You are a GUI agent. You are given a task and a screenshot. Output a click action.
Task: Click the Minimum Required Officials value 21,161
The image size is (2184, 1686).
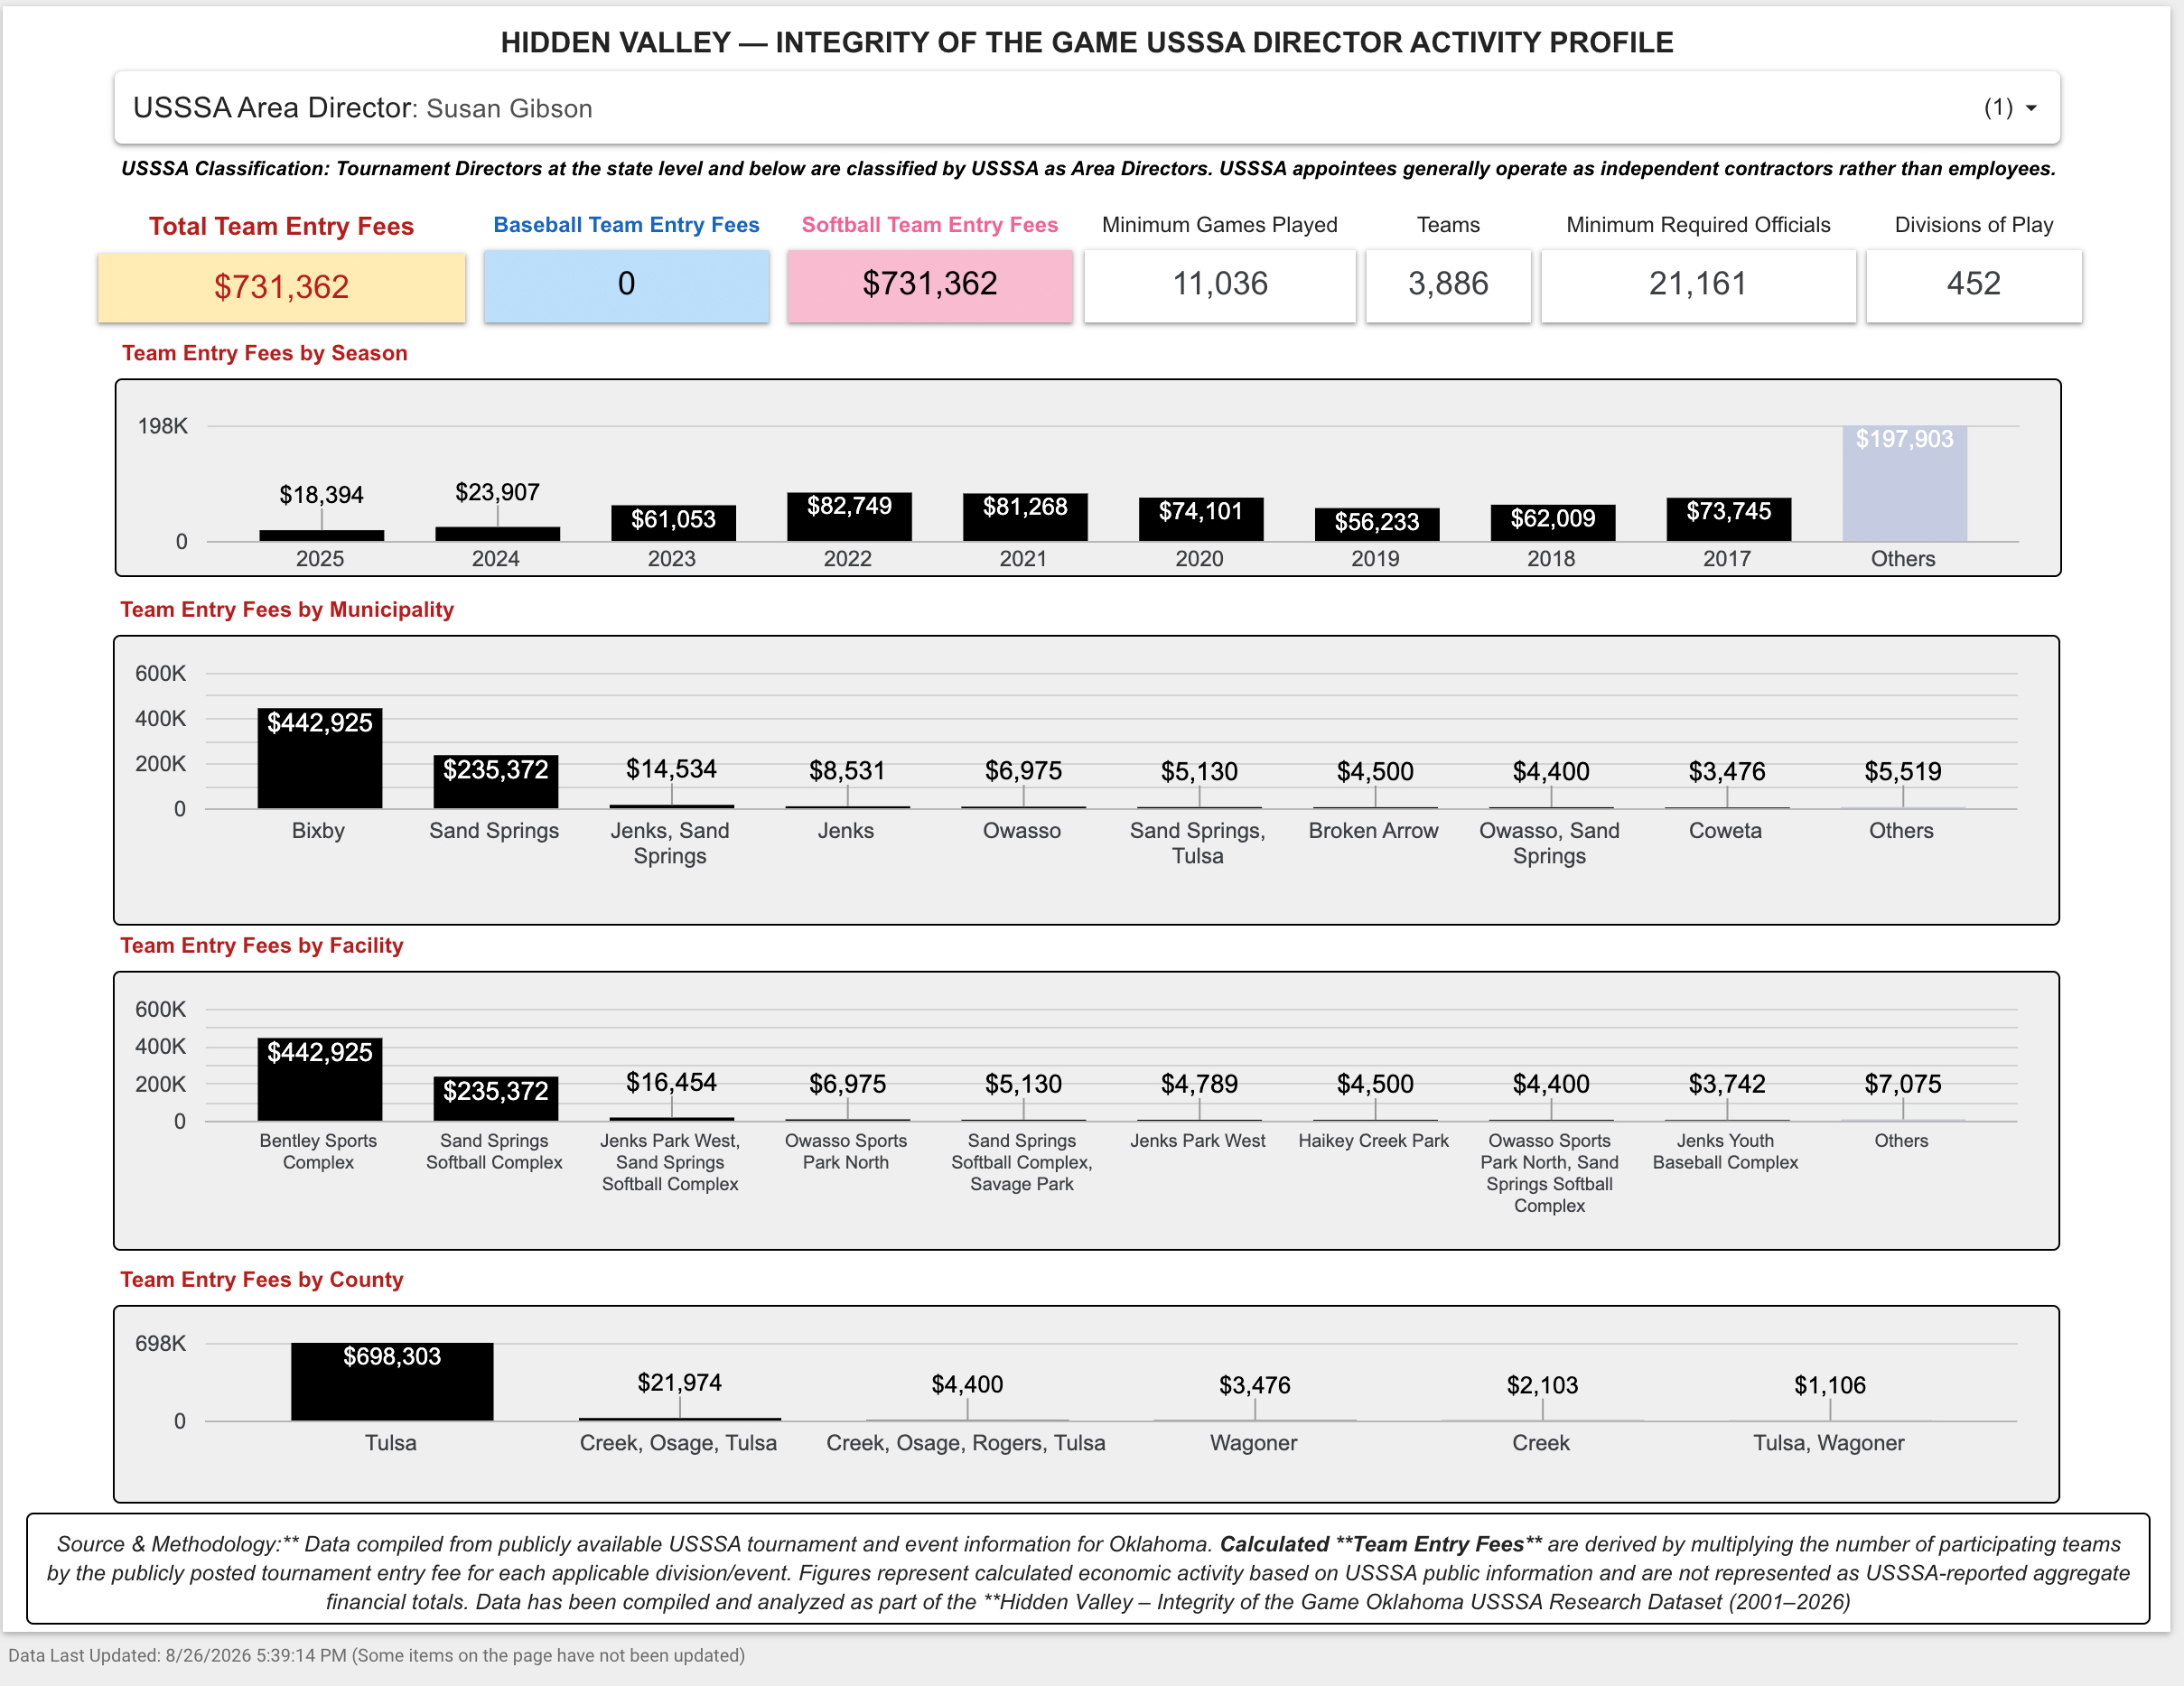tap(1697, 285)
